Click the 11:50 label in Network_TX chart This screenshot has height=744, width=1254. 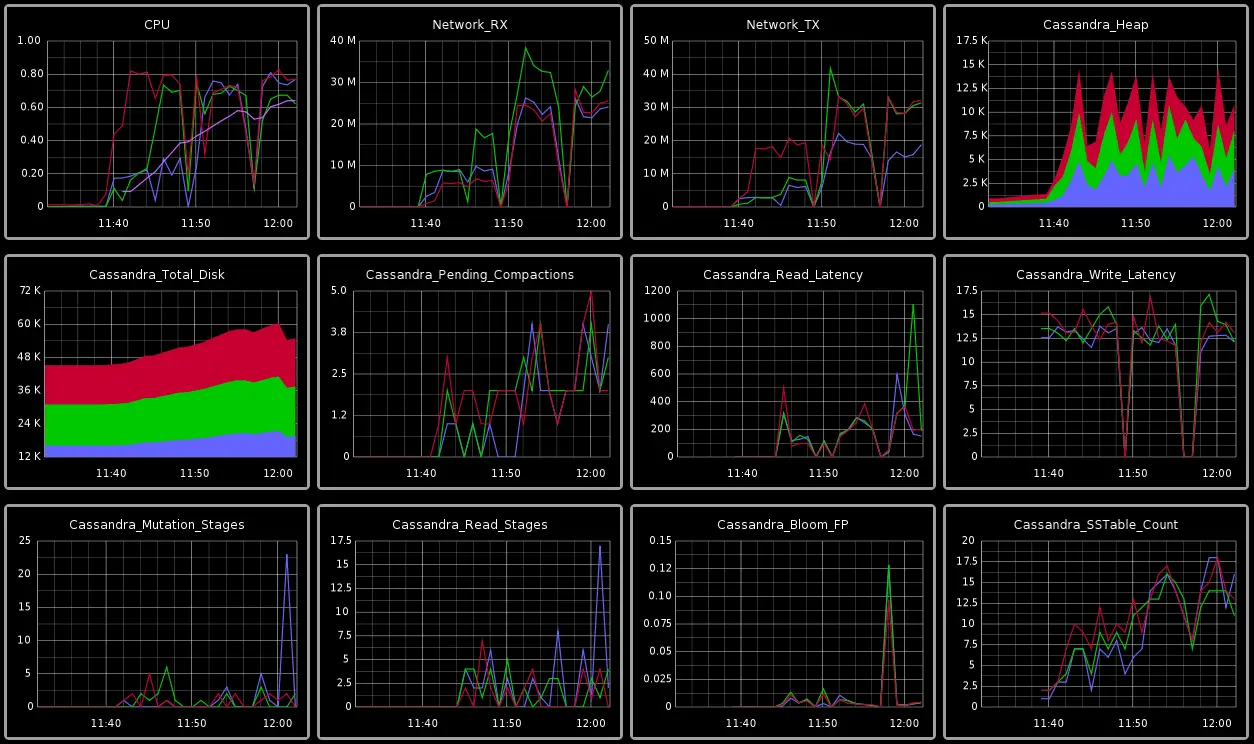pyautogui.click(x=821, y=223)
